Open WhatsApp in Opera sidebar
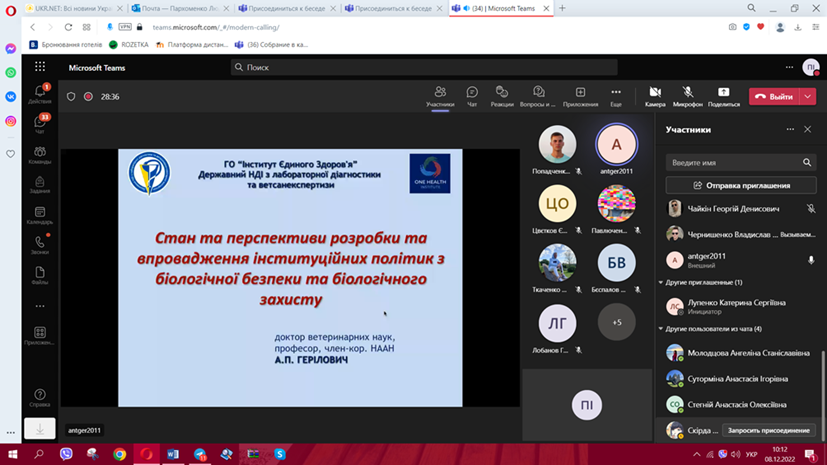The width and height of the screenshot is (827, 465). coord(11,73)
